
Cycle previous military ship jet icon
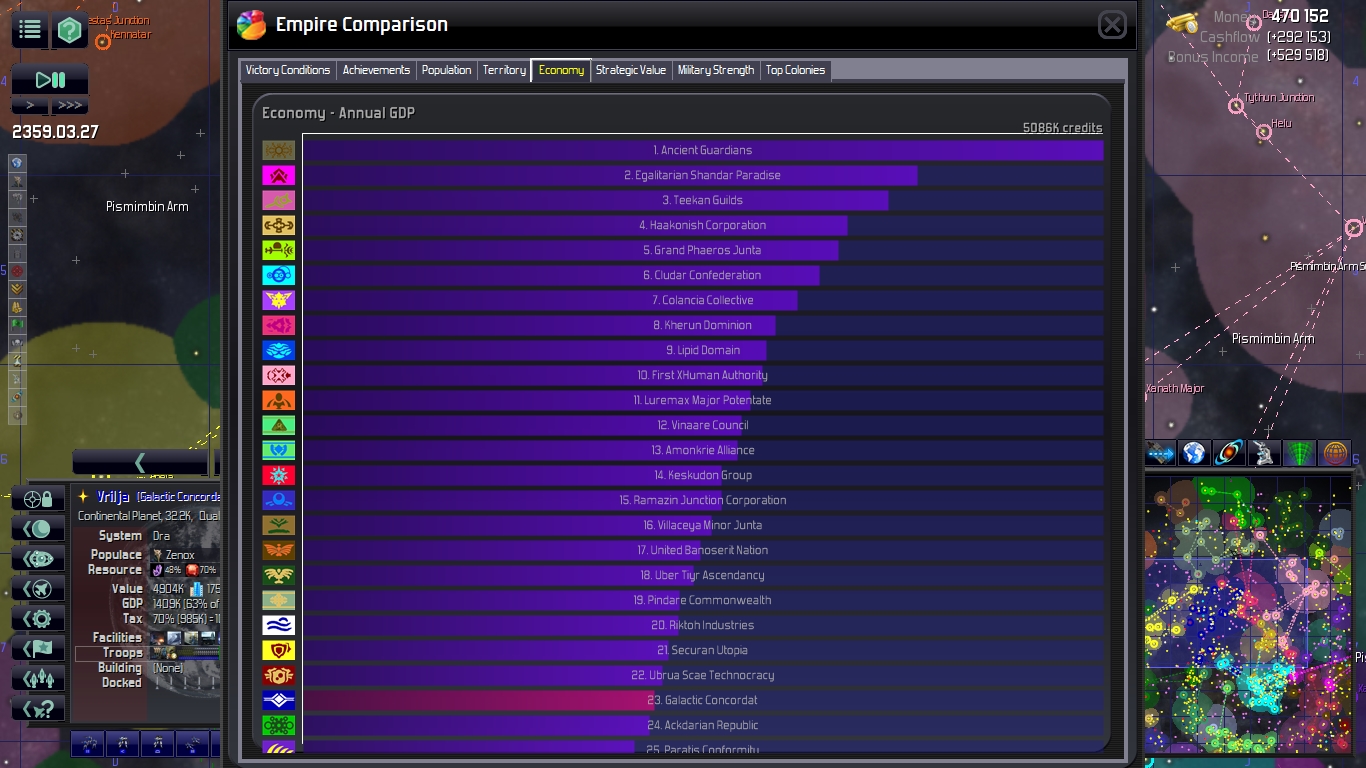38,589
